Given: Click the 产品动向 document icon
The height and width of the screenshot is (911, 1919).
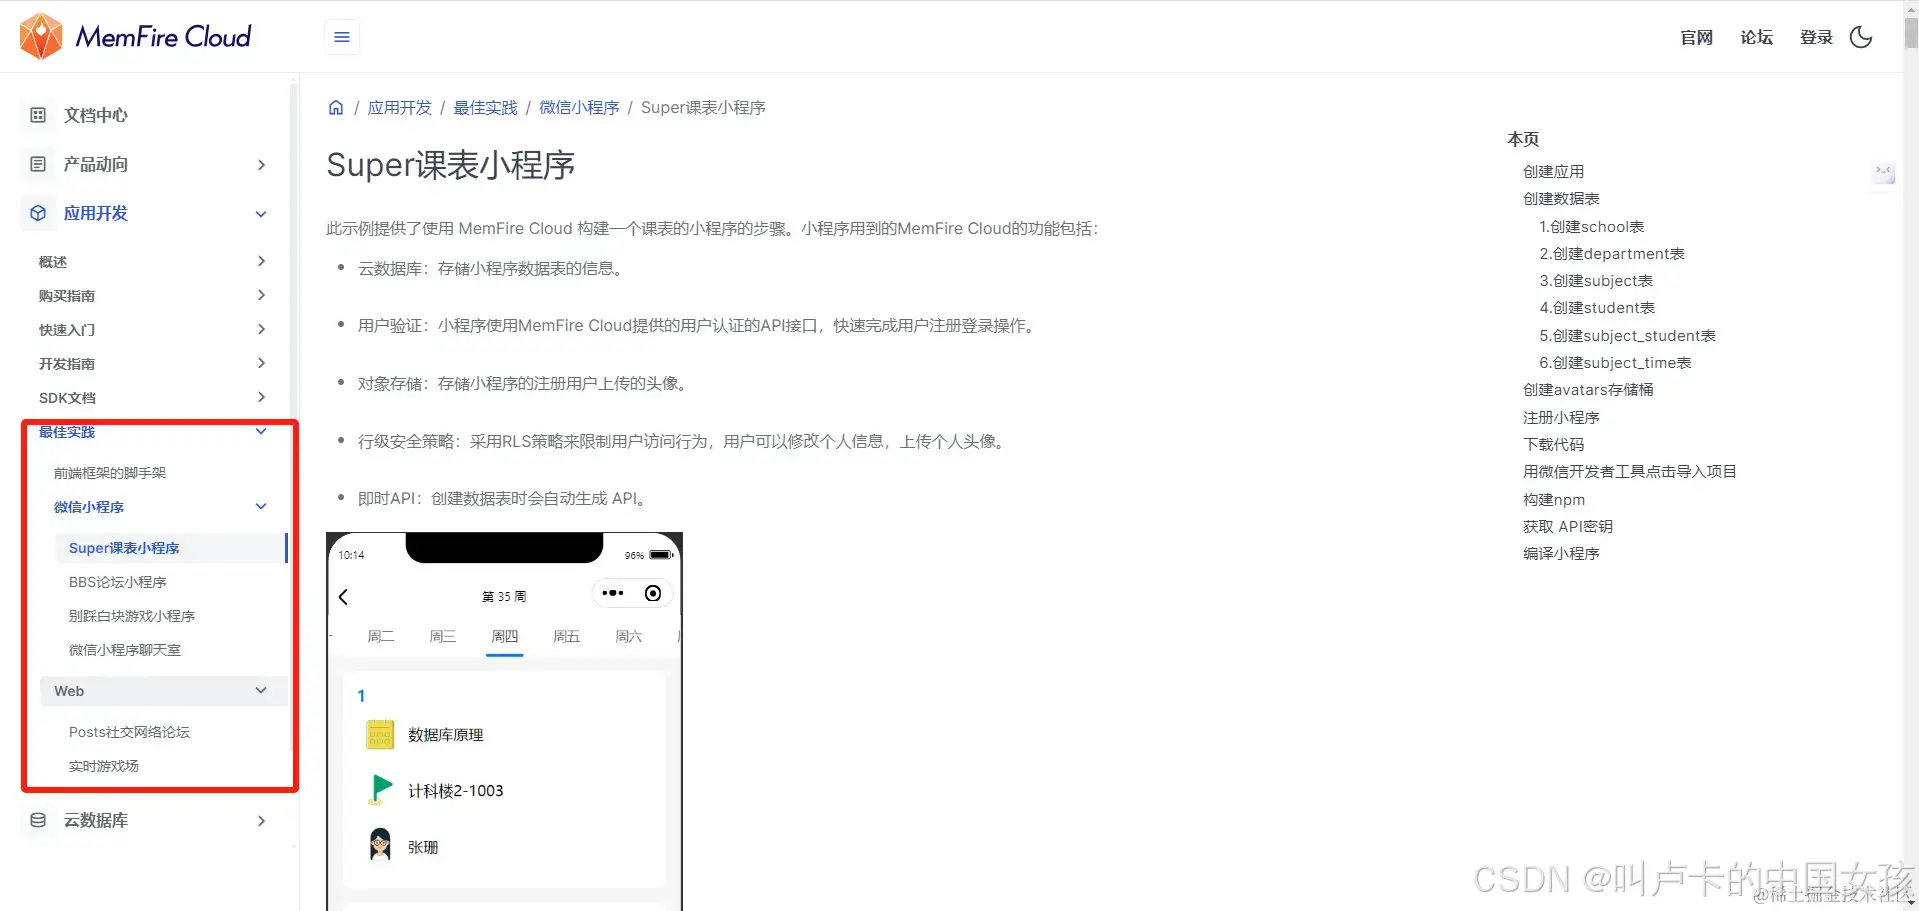Looking at the screenshot, I should [37, 164].
